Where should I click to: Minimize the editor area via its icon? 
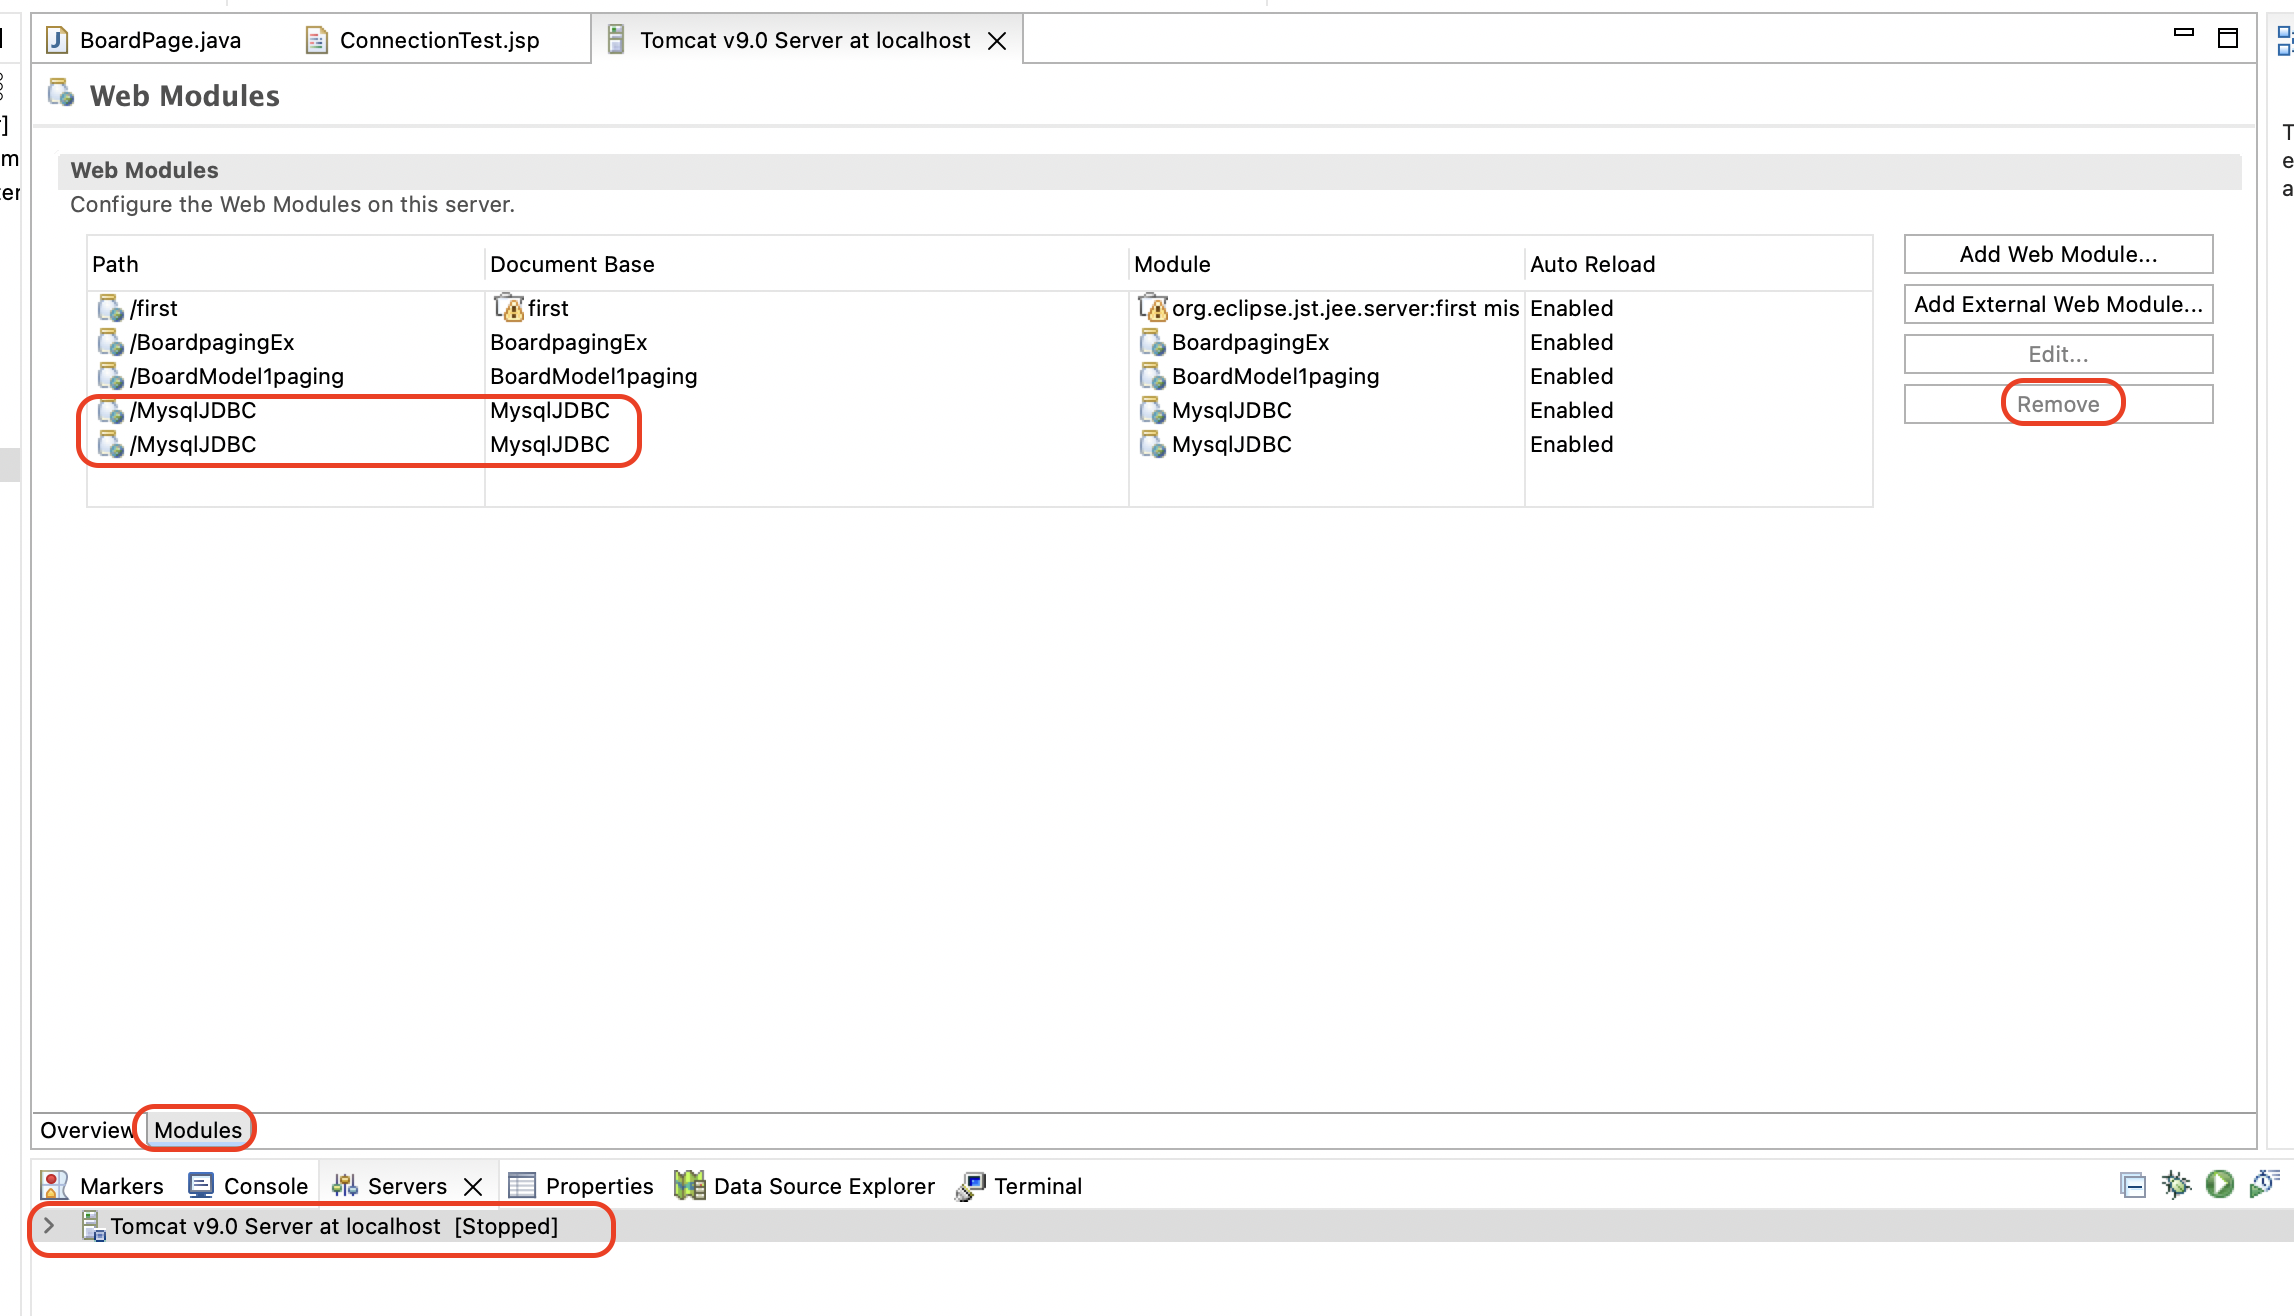coord(2184,34)
